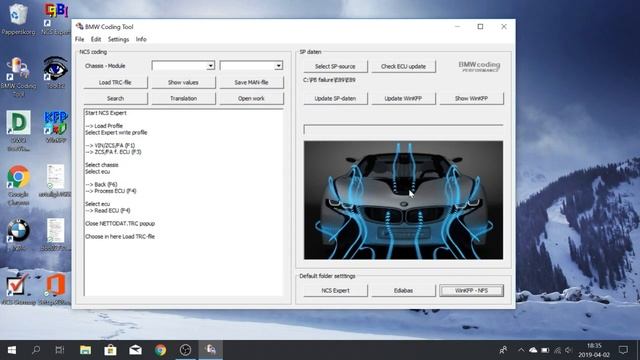Click the SP daten progress bar
The height and width of the screenshot is (360, 640).
(x=403, y=130)
